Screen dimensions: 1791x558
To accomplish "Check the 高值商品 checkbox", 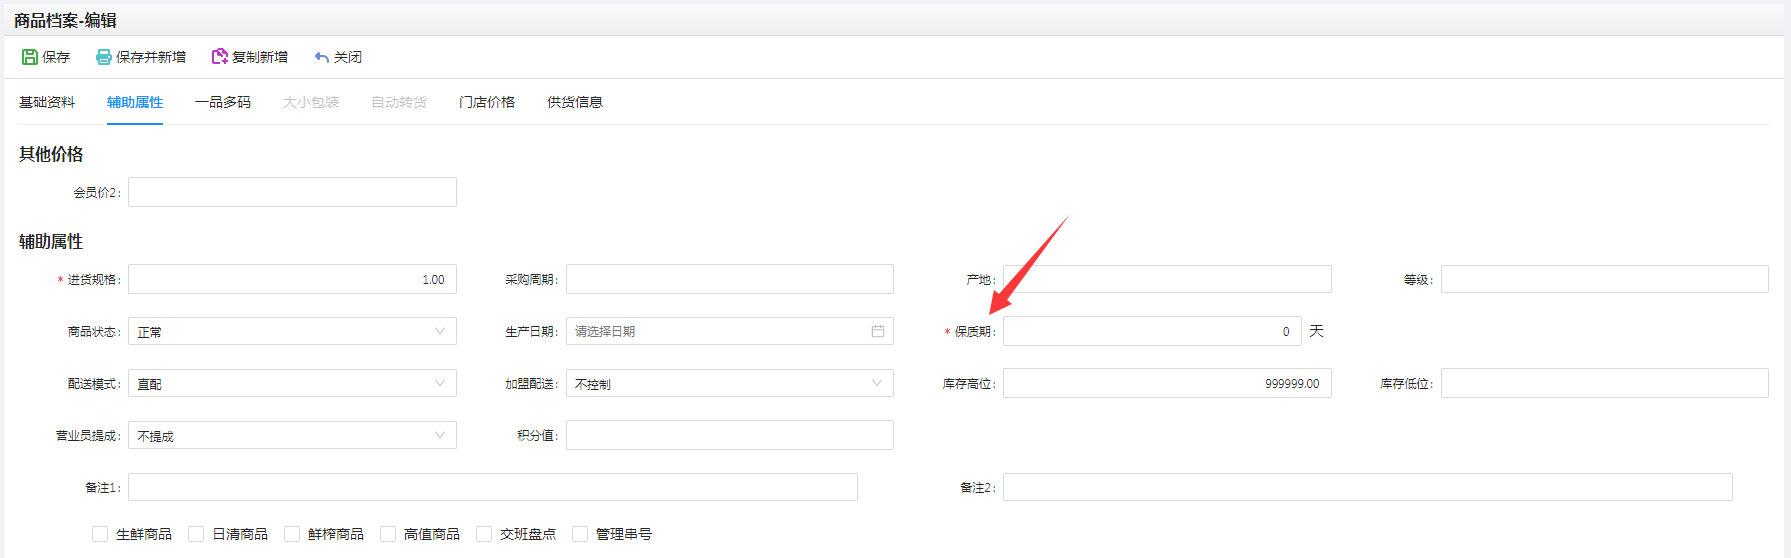I will point(388,534).
